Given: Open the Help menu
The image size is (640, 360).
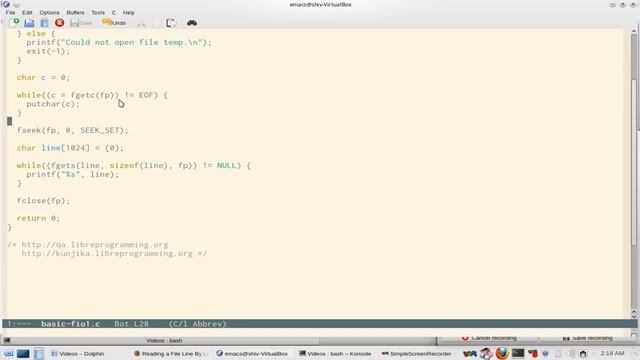Looking at the screenshot, I should click(x=129, y=13).
